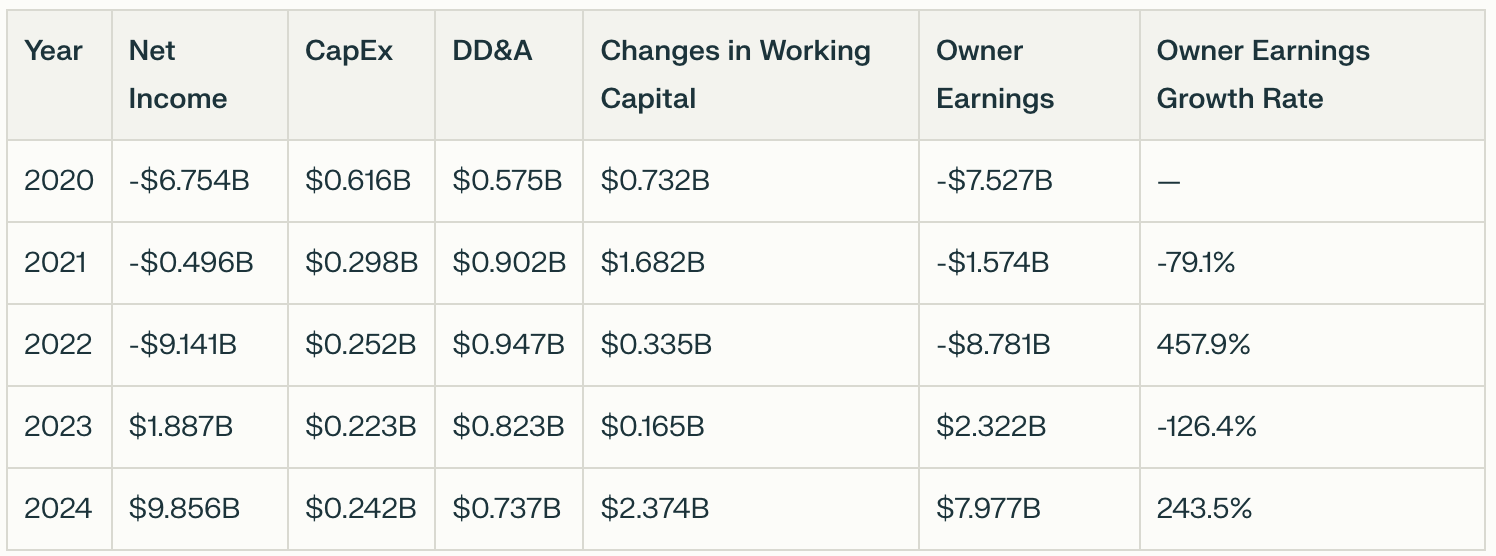Click the 2023 CapEx value $0.223B

[361, 427]
